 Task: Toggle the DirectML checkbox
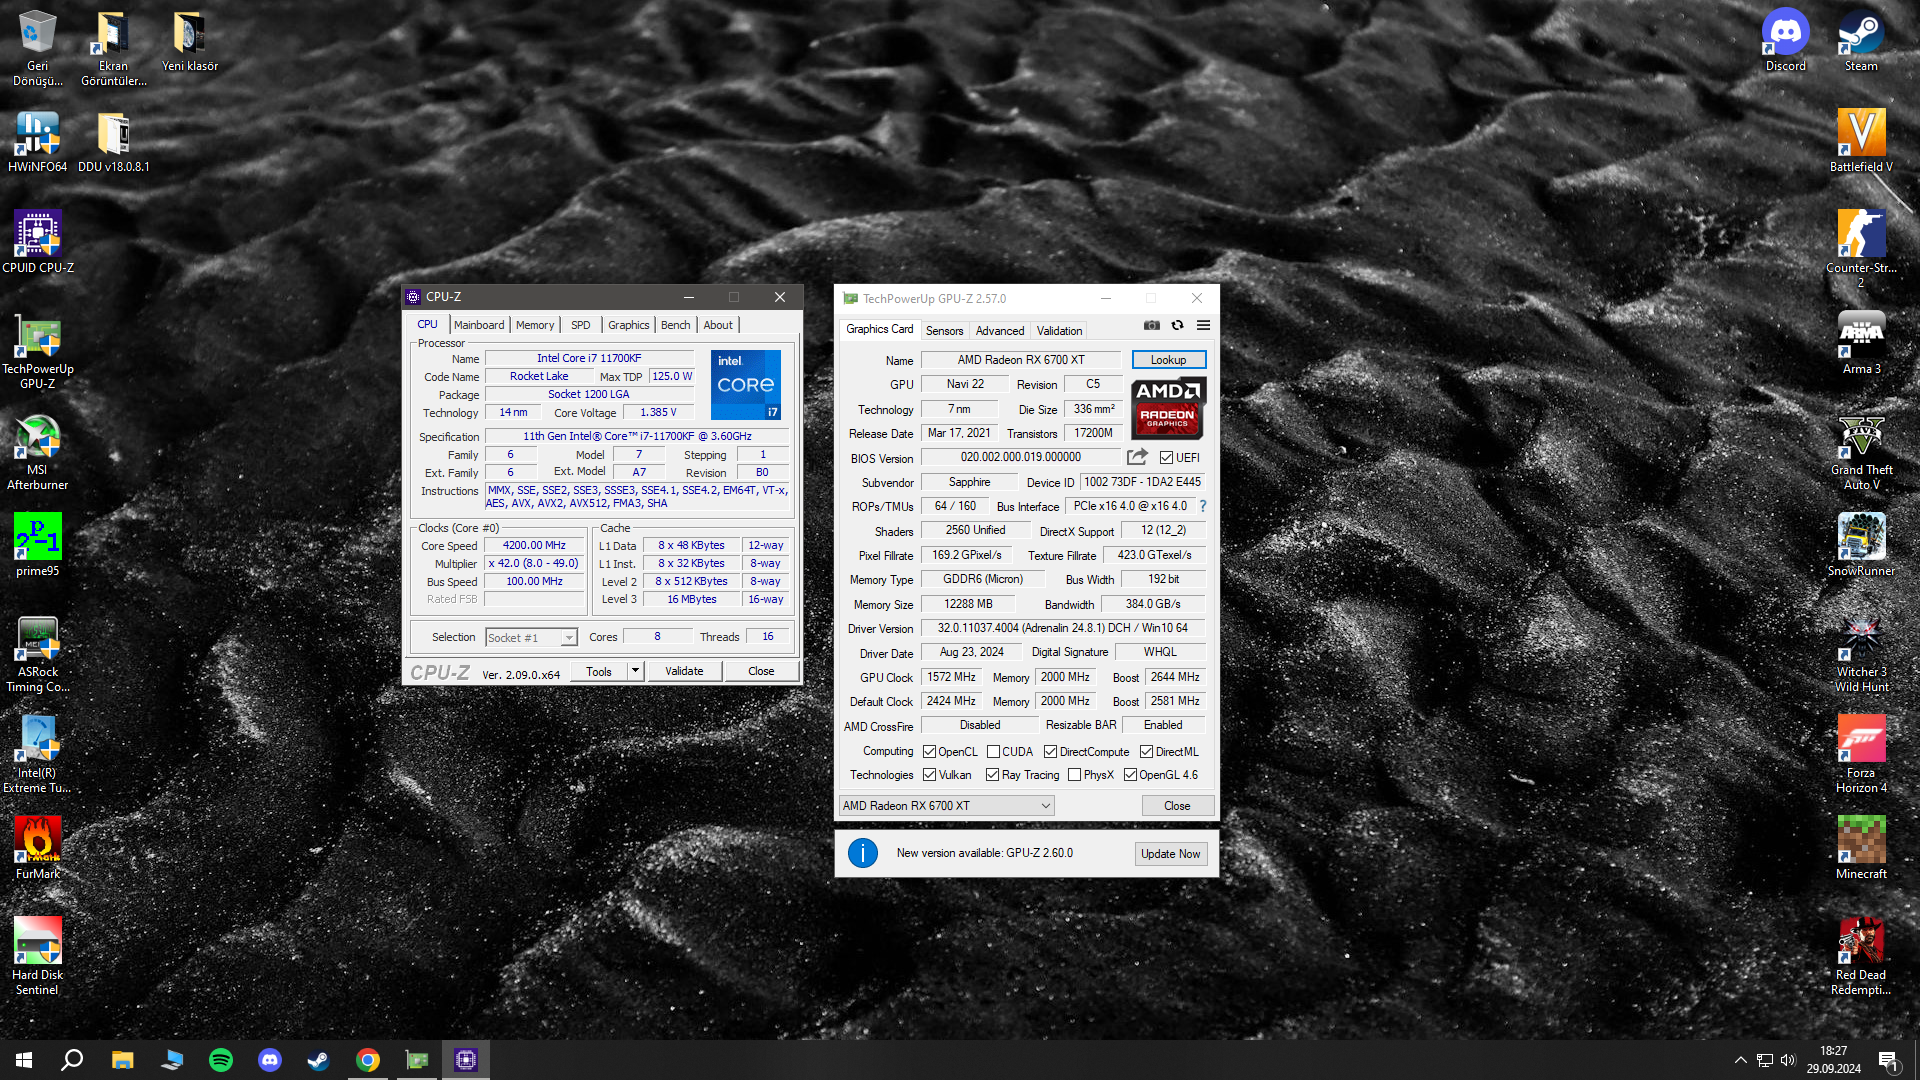[1147, 752]
